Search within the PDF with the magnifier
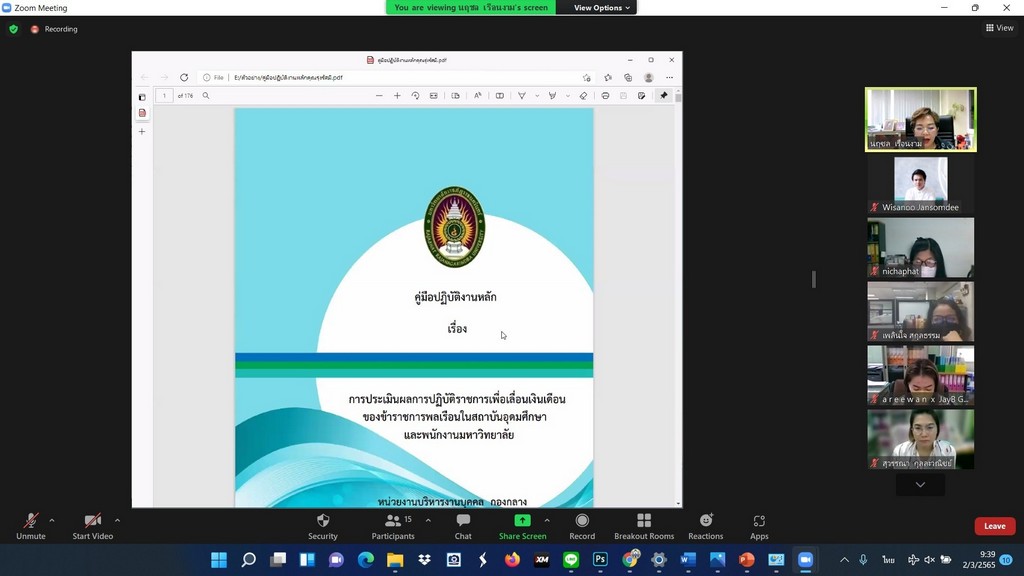Viewport: 1024px width, 576px height. pyautogui.click(x=206, y=95)
